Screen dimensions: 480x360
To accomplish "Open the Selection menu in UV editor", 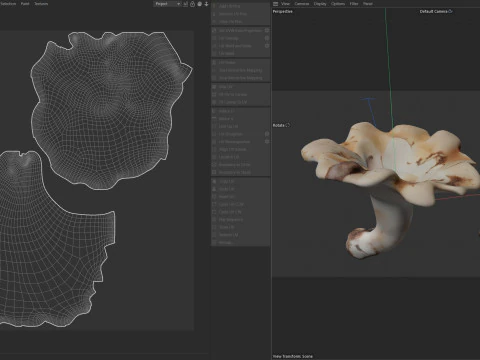I will pos(8,4).
